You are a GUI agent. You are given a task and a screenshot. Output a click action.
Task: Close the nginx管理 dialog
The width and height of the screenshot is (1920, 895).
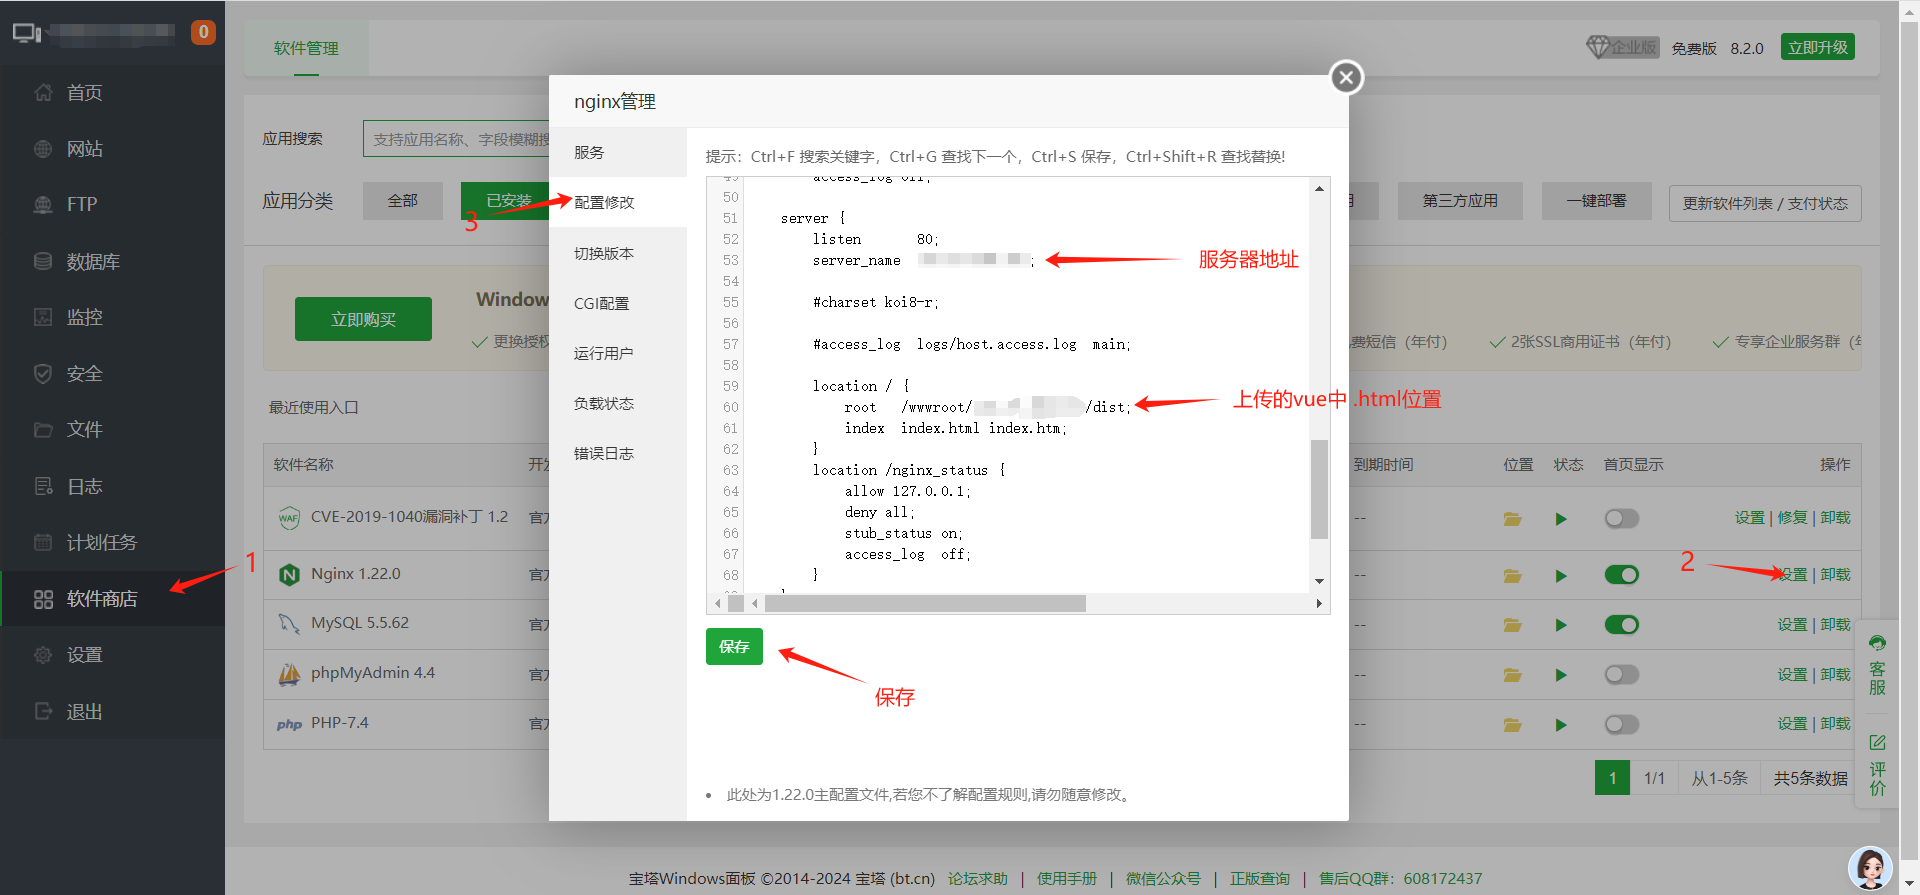coord(1346,77)
